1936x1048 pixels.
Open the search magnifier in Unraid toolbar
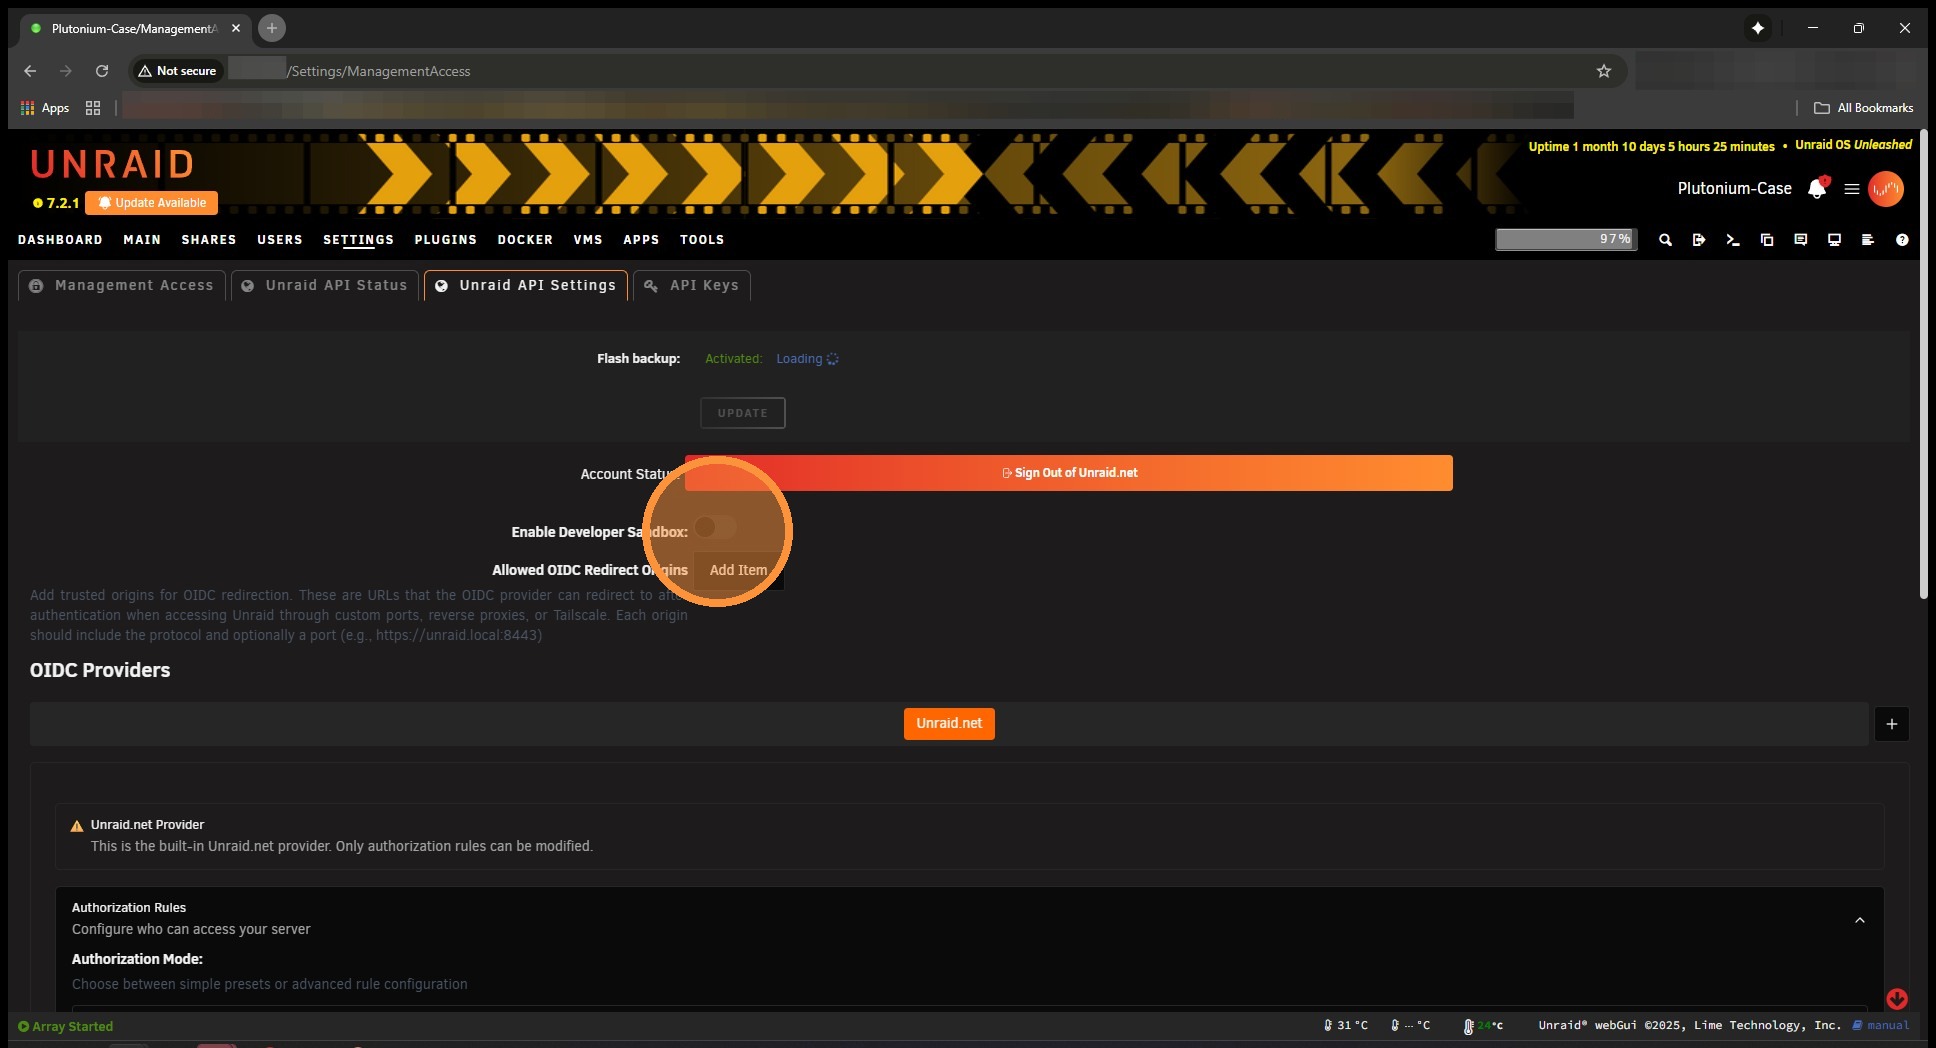point(1665,240)
